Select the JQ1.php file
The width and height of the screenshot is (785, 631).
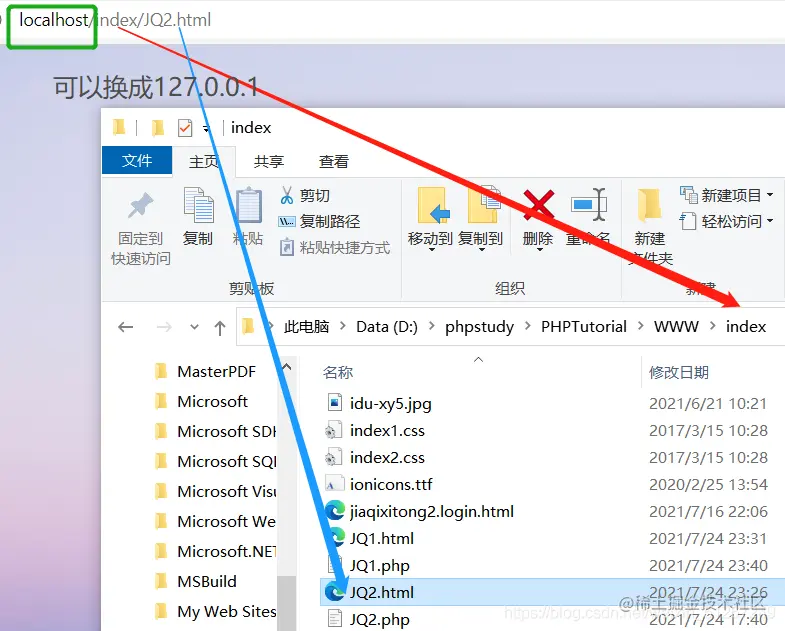pos(379,565)
